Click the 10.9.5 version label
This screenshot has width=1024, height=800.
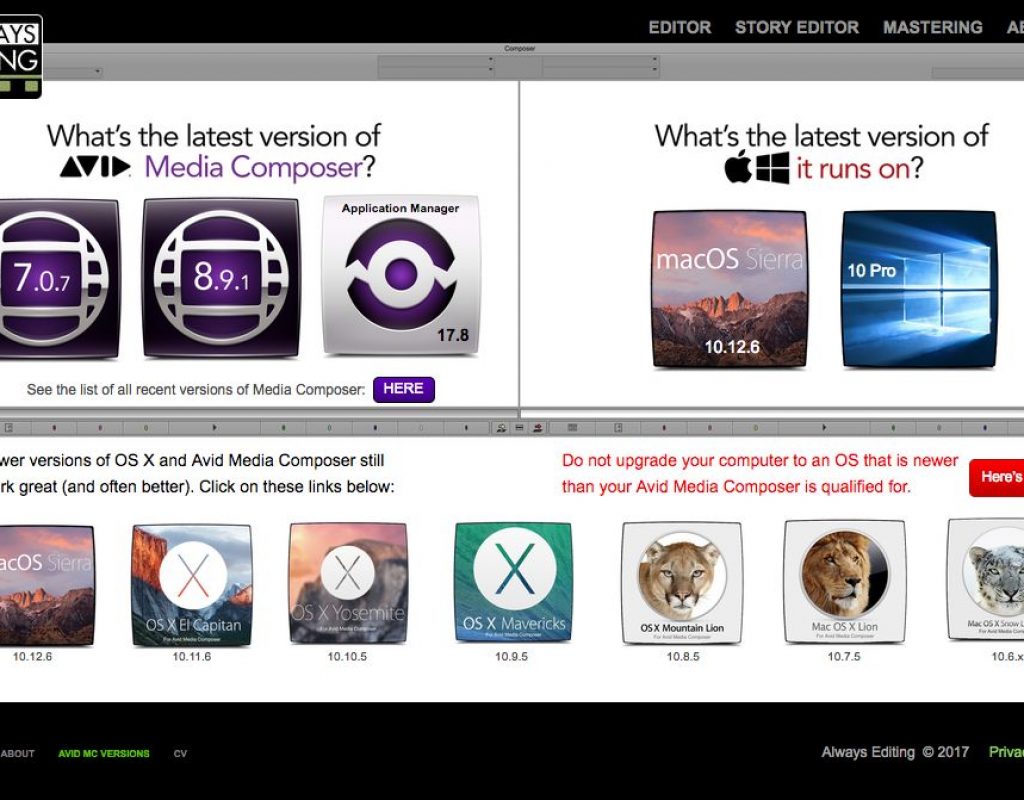click(511, 657)
